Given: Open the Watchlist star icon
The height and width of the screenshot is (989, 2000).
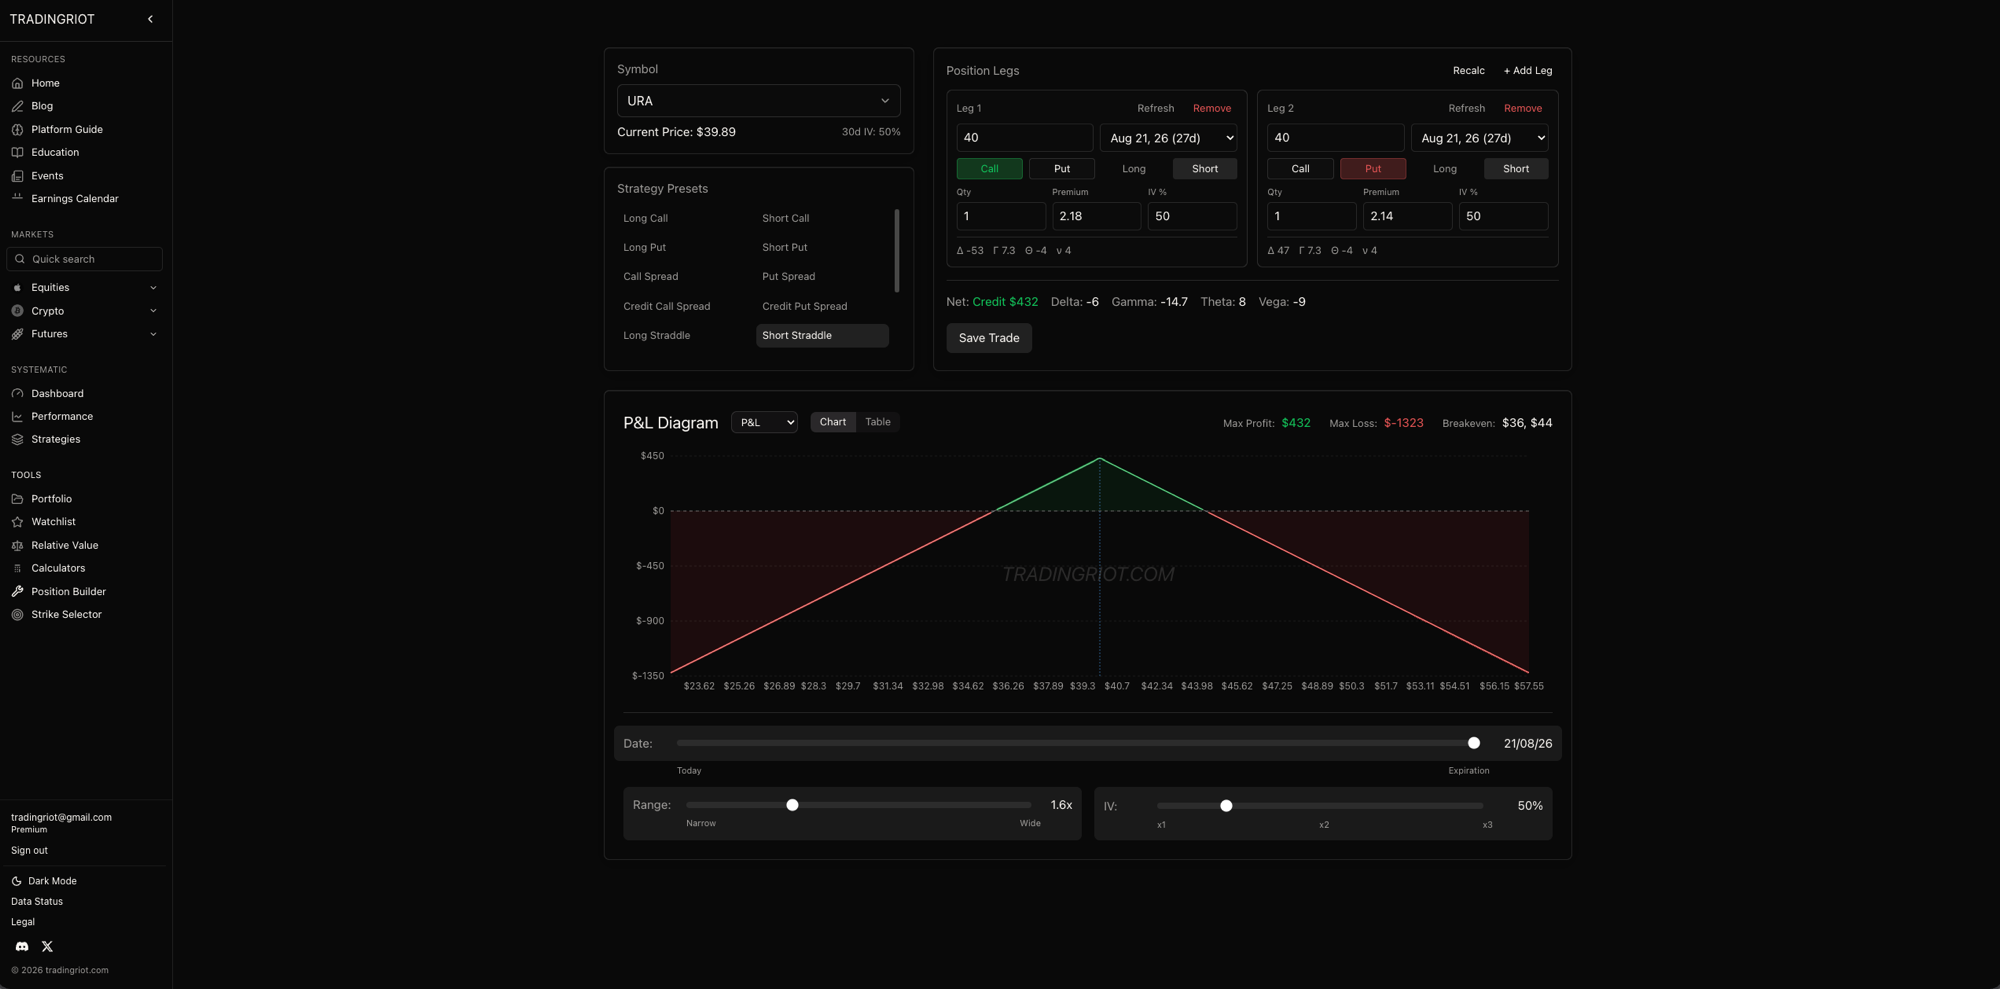Looking at the screenshot, I should tap(17, 521).
